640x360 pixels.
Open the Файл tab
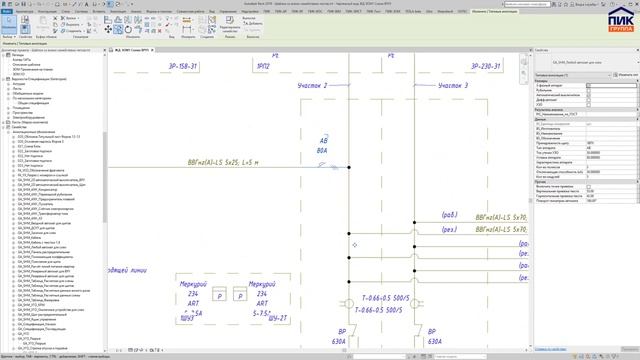click(x=7, y=11)
